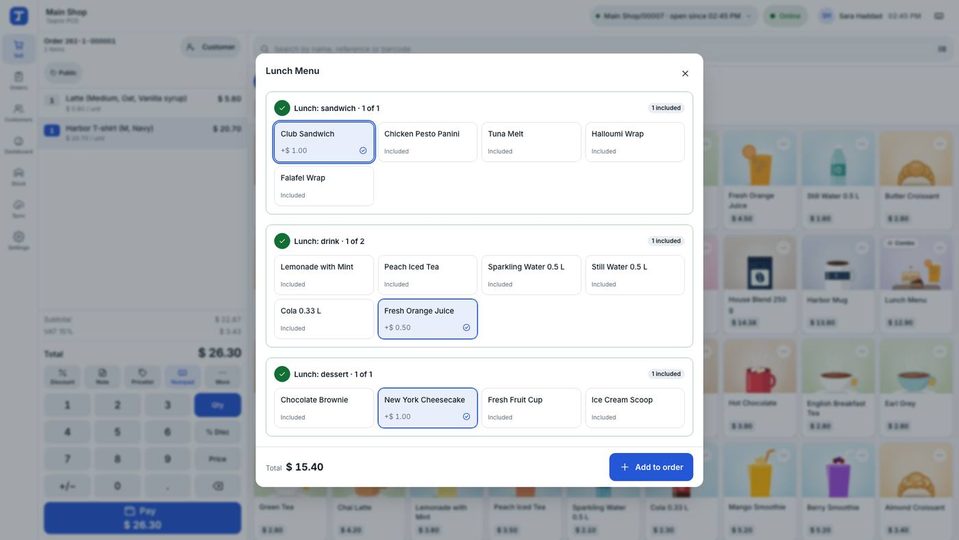Click the icon right of the user name

(x=939, y=16)
